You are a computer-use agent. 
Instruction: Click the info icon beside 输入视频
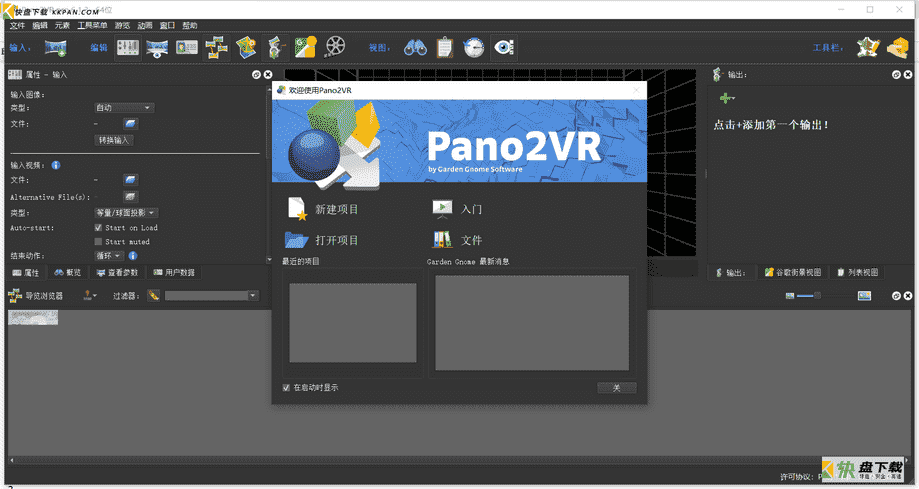point(56,165)
